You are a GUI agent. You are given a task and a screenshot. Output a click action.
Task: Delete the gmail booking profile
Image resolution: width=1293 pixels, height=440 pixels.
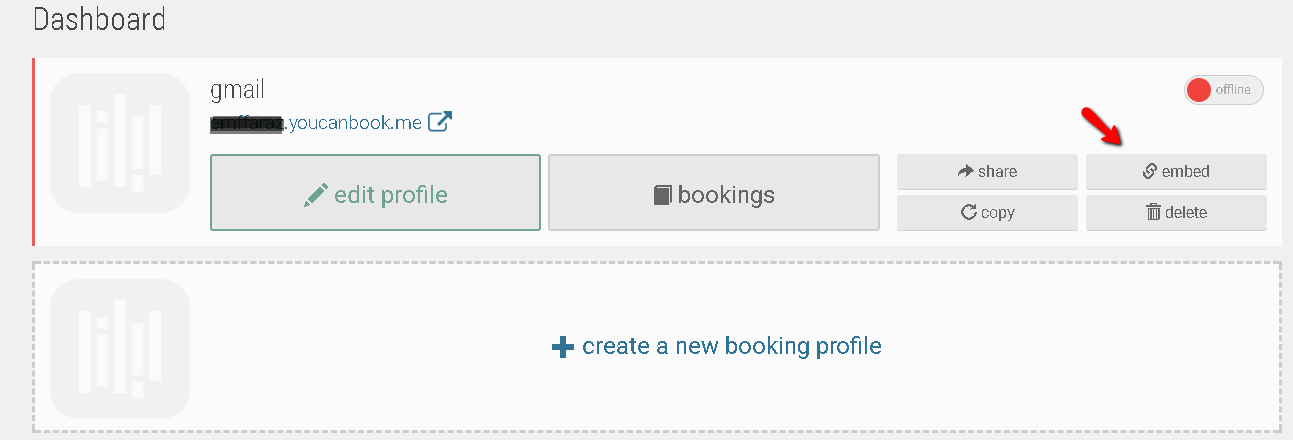coord(1176,212)
